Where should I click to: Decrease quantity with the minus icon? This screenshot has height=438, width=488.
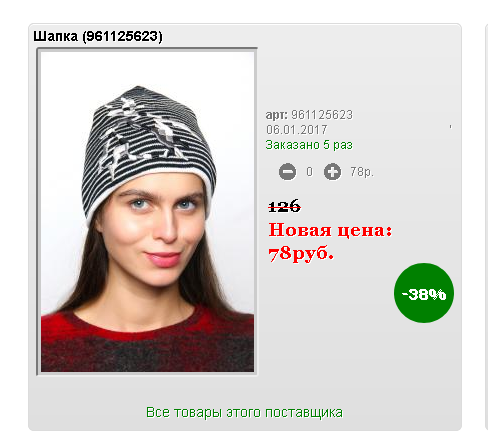coord(287,172)
